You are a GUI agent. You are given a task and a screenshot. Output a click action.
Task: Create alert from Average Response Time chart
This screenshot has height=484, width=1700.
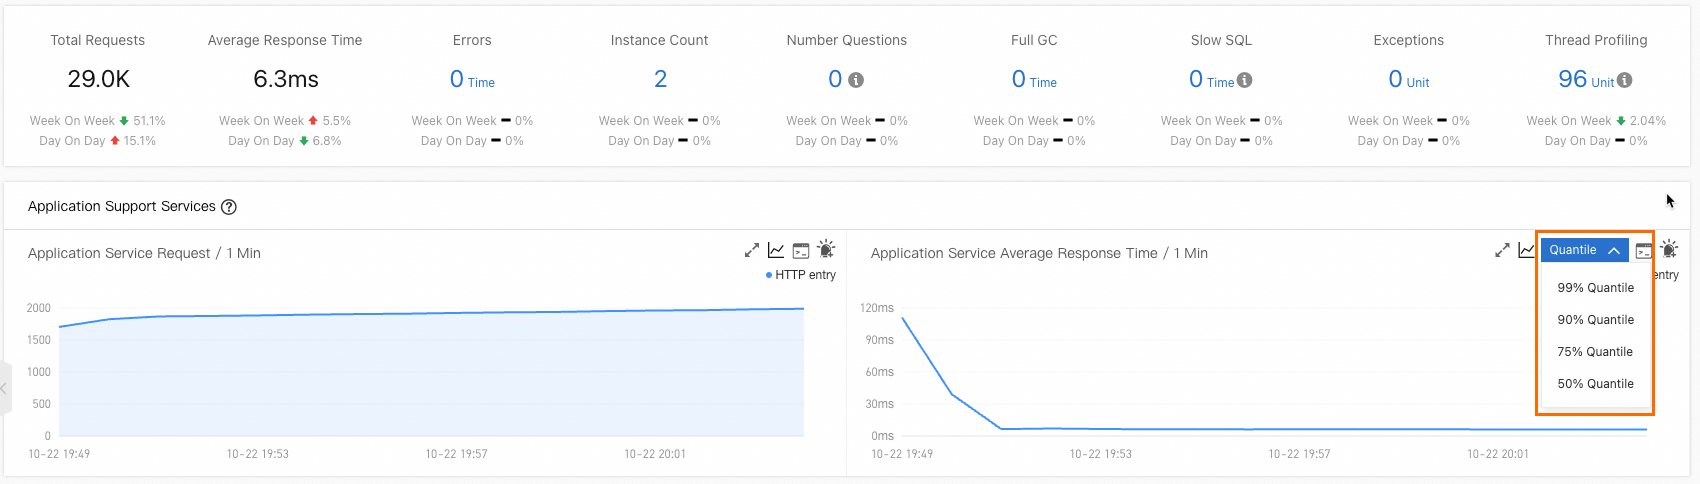pyautogui.click(x=1669, y=249)
